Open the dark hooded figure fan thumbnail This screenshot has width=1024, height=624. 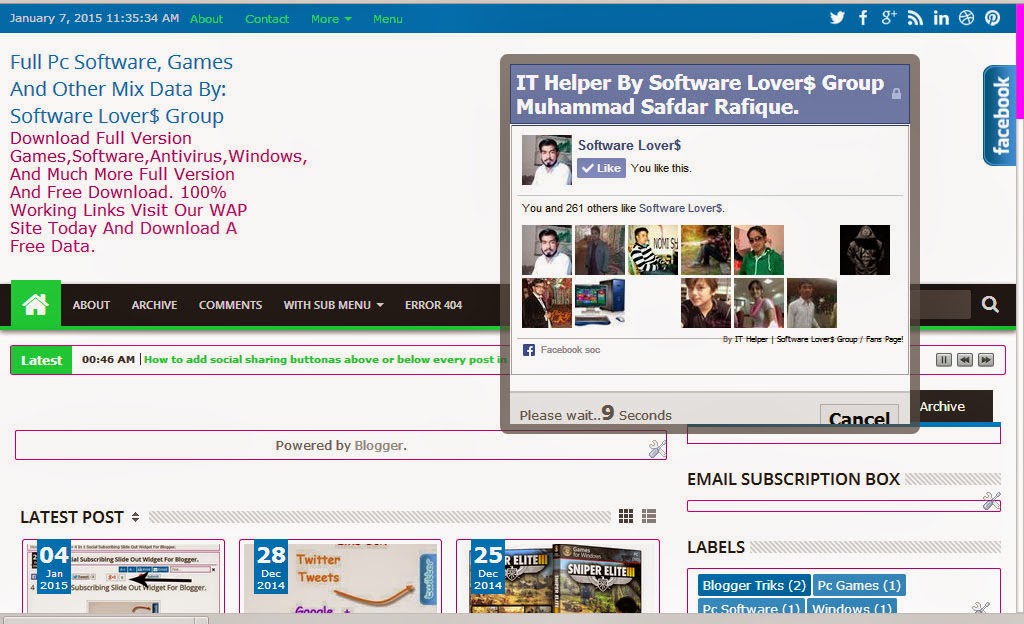[865, 250]
